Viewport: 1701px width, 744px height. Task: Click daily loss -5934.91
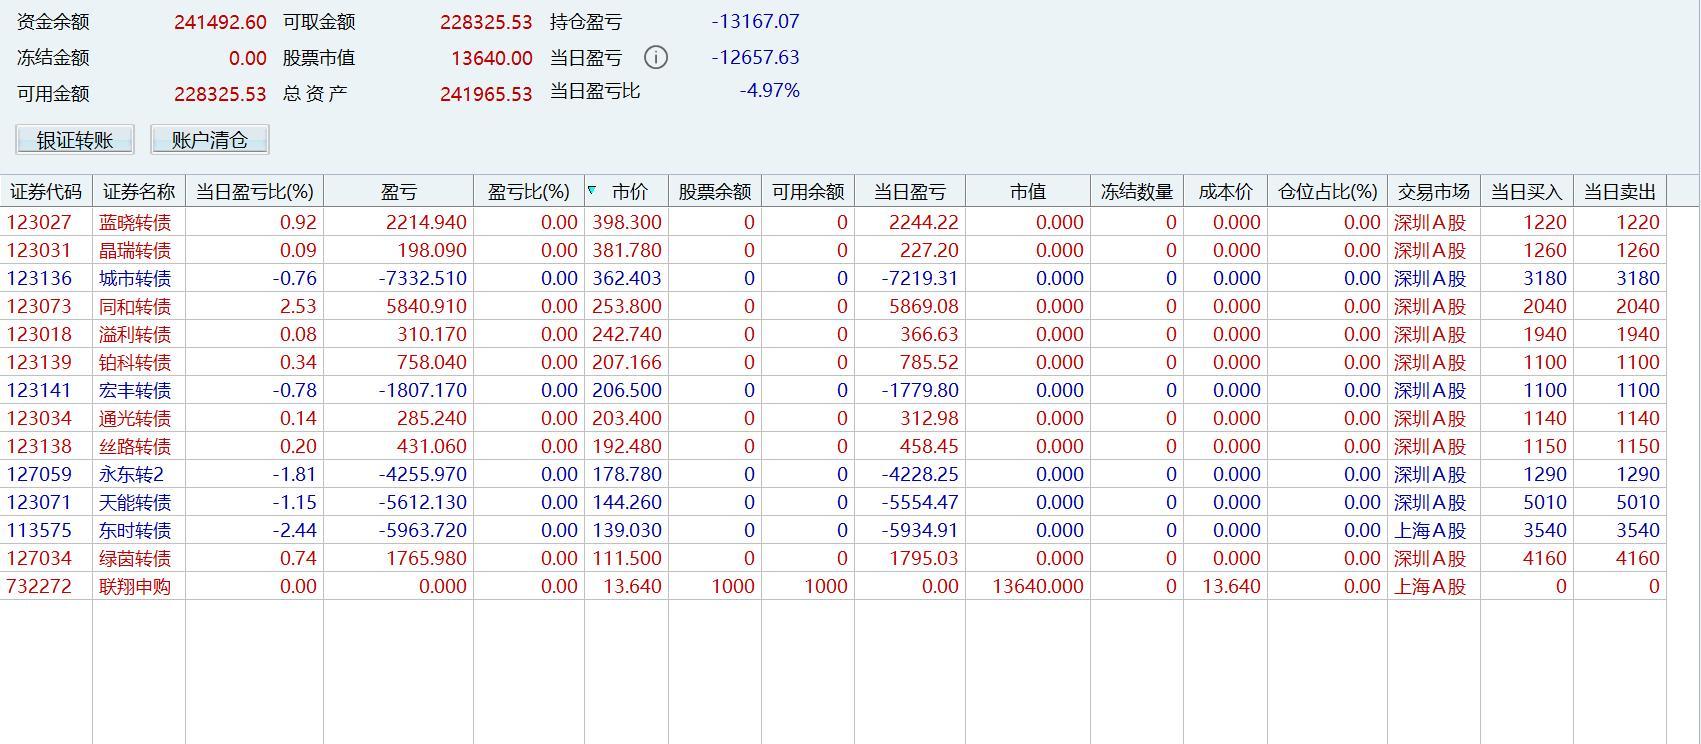coord(920,530)
